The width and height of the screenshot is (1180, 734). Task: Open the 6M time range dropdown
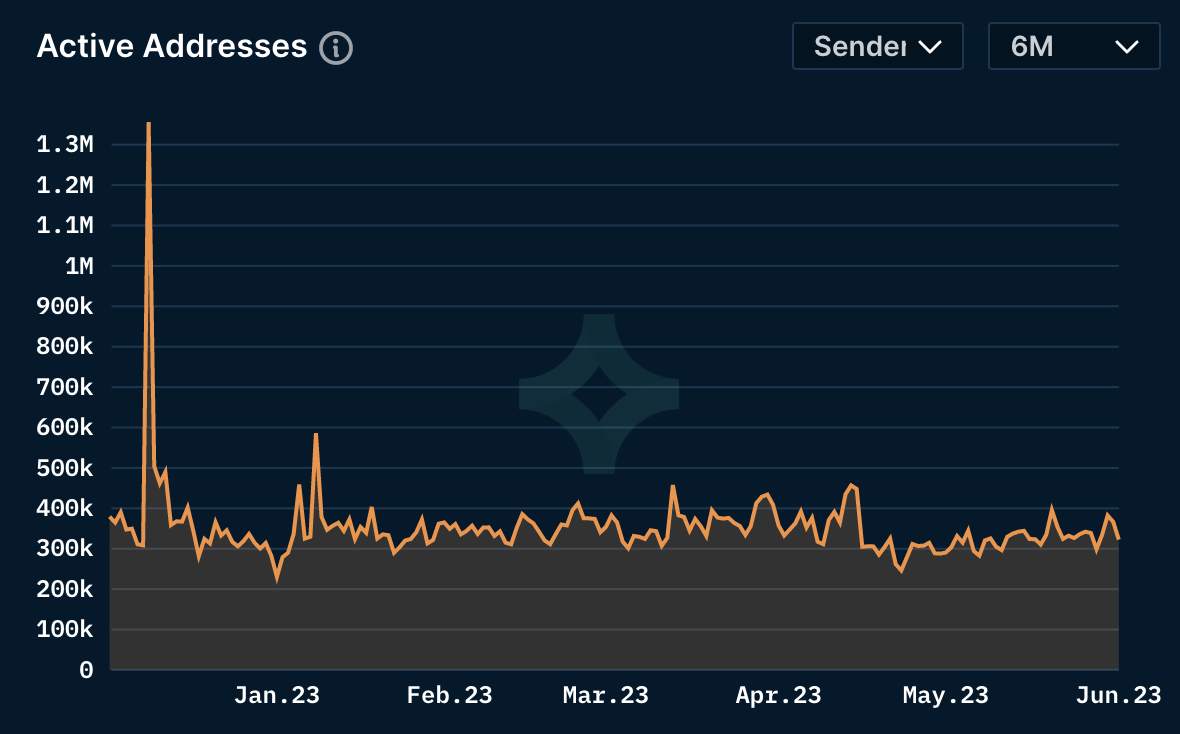click(x=1074, y=46)
